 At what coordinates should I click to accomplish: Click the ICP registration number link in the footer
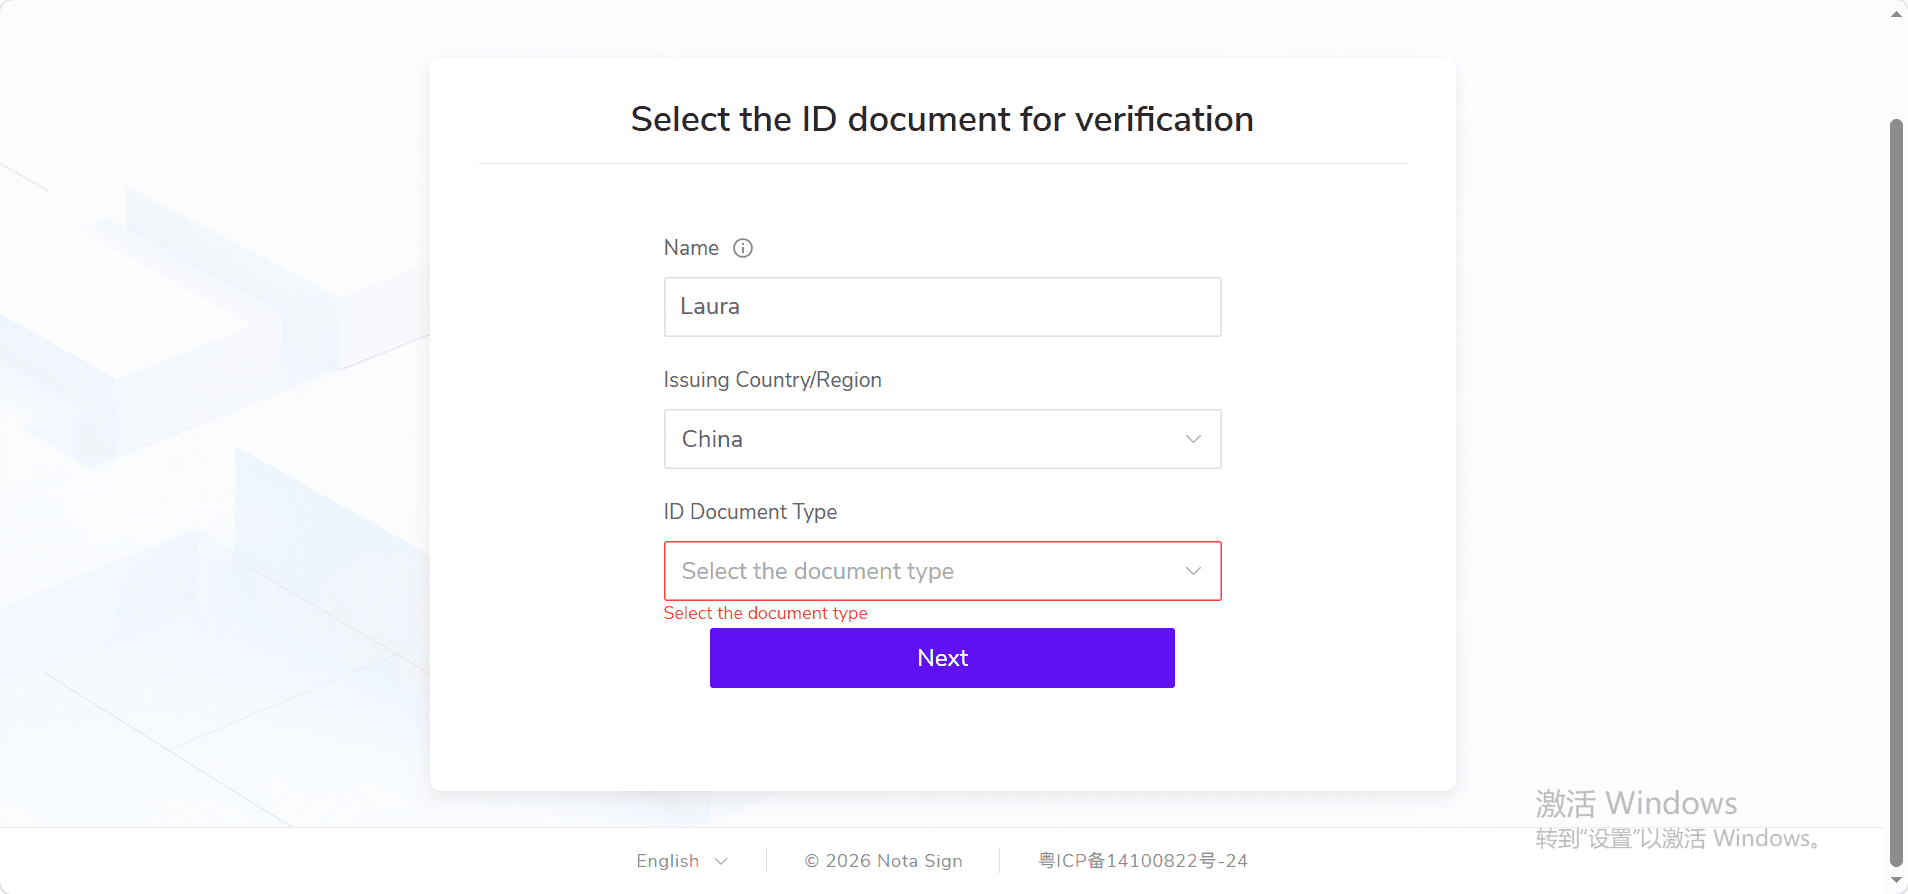(1143, 861)
